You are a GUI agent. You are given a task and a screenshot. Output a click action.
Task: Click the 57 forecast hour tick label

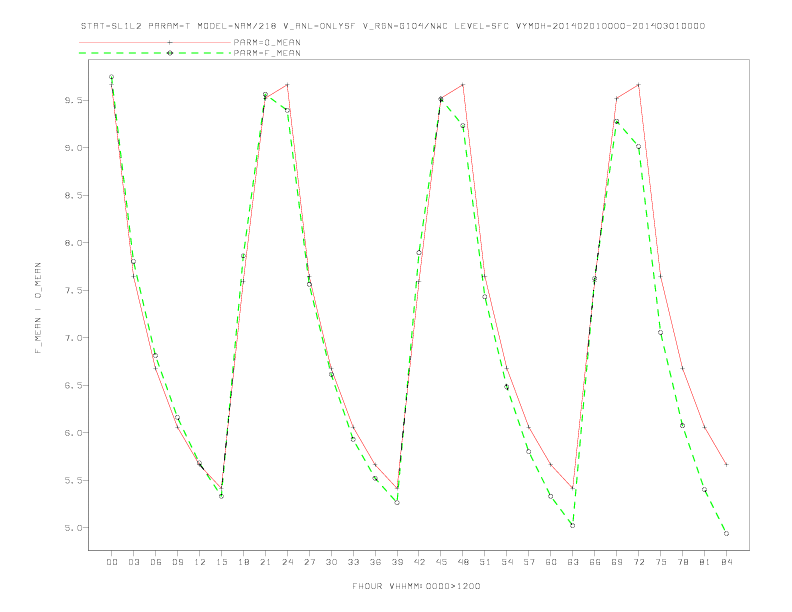(529, 562)
